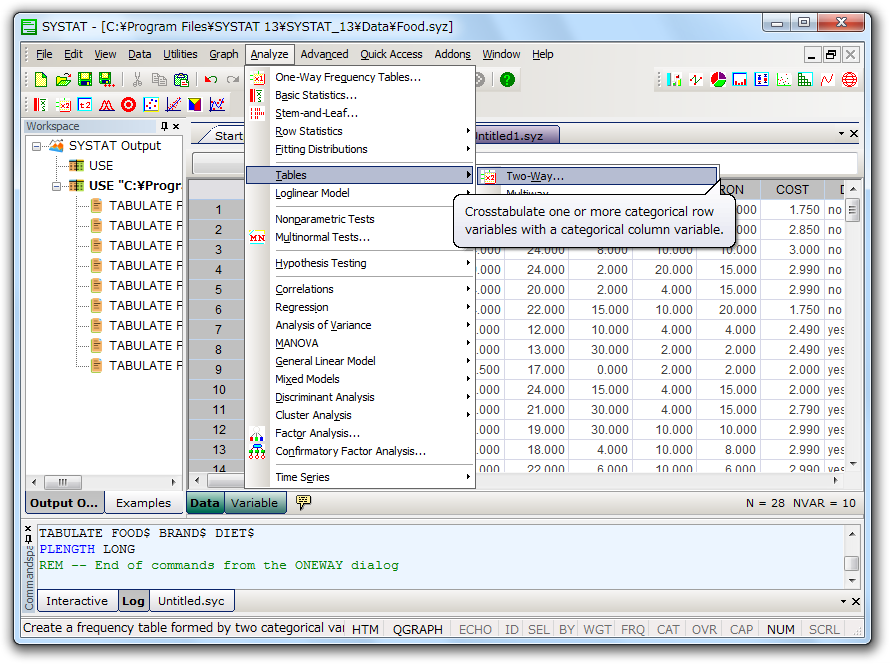Click the x2 two-way table toolbar icon
This screenshot has width=890, height=664.
pos(62,104)
